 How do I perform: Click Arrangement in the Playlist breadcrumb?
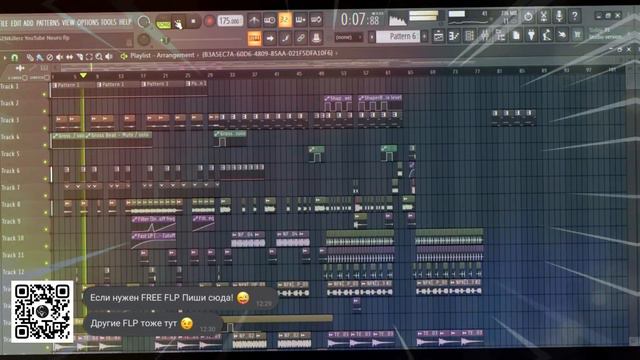tap(176, 55)
